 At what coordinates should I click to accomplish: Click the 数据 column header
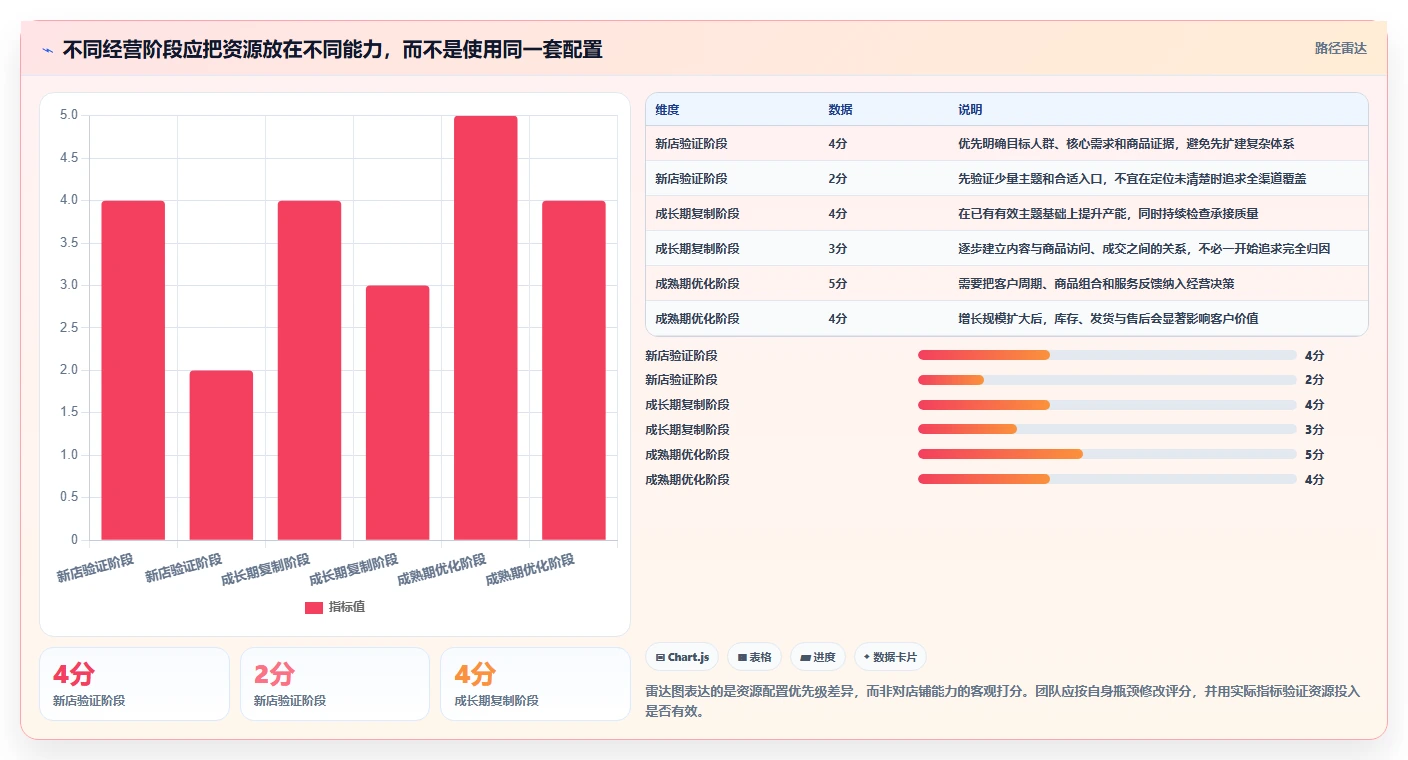point(841,110)
